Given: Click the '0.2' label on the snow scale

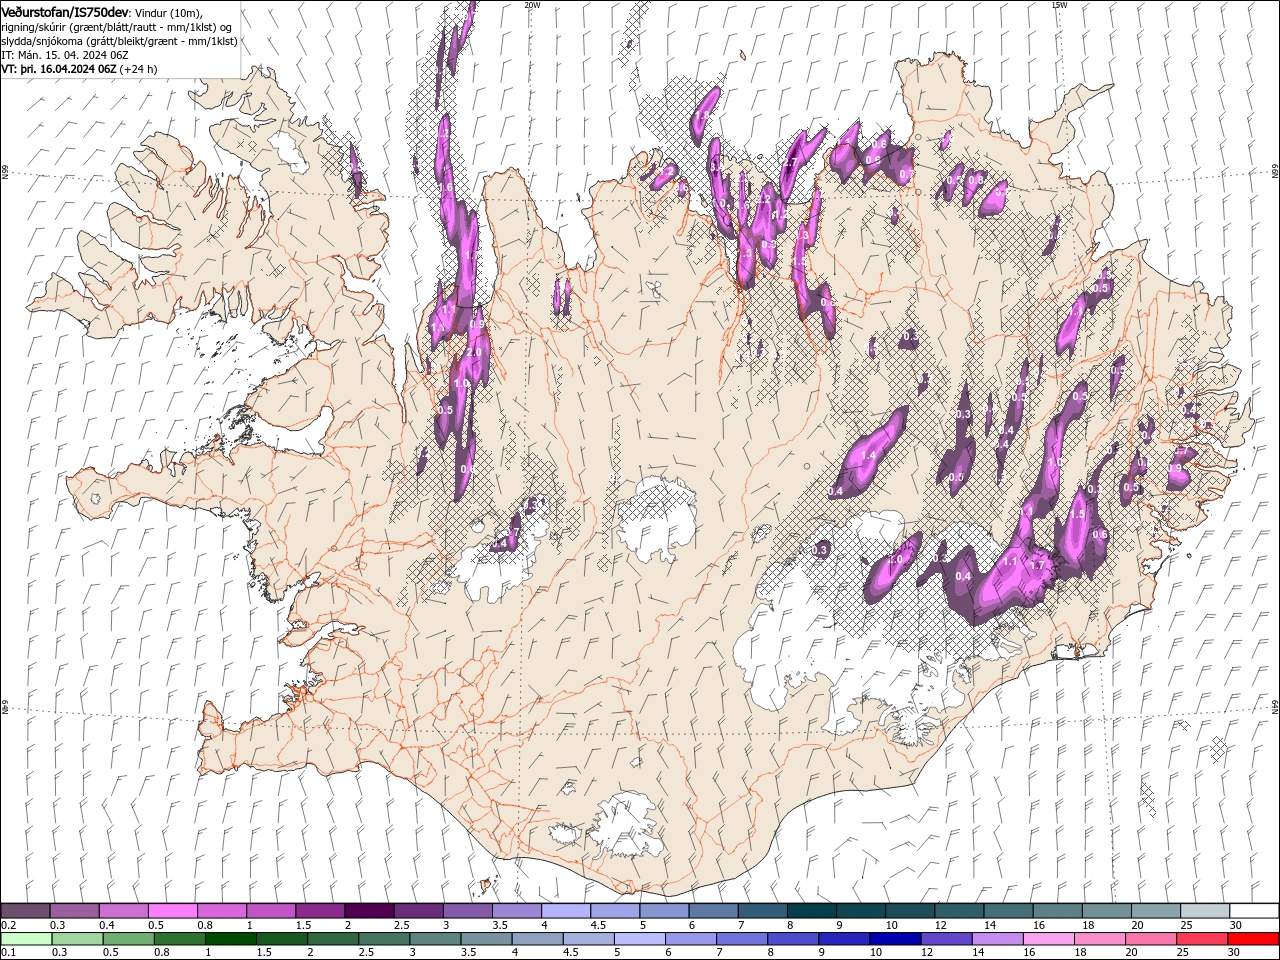Looking at the screenshot, I should (9, 925).
